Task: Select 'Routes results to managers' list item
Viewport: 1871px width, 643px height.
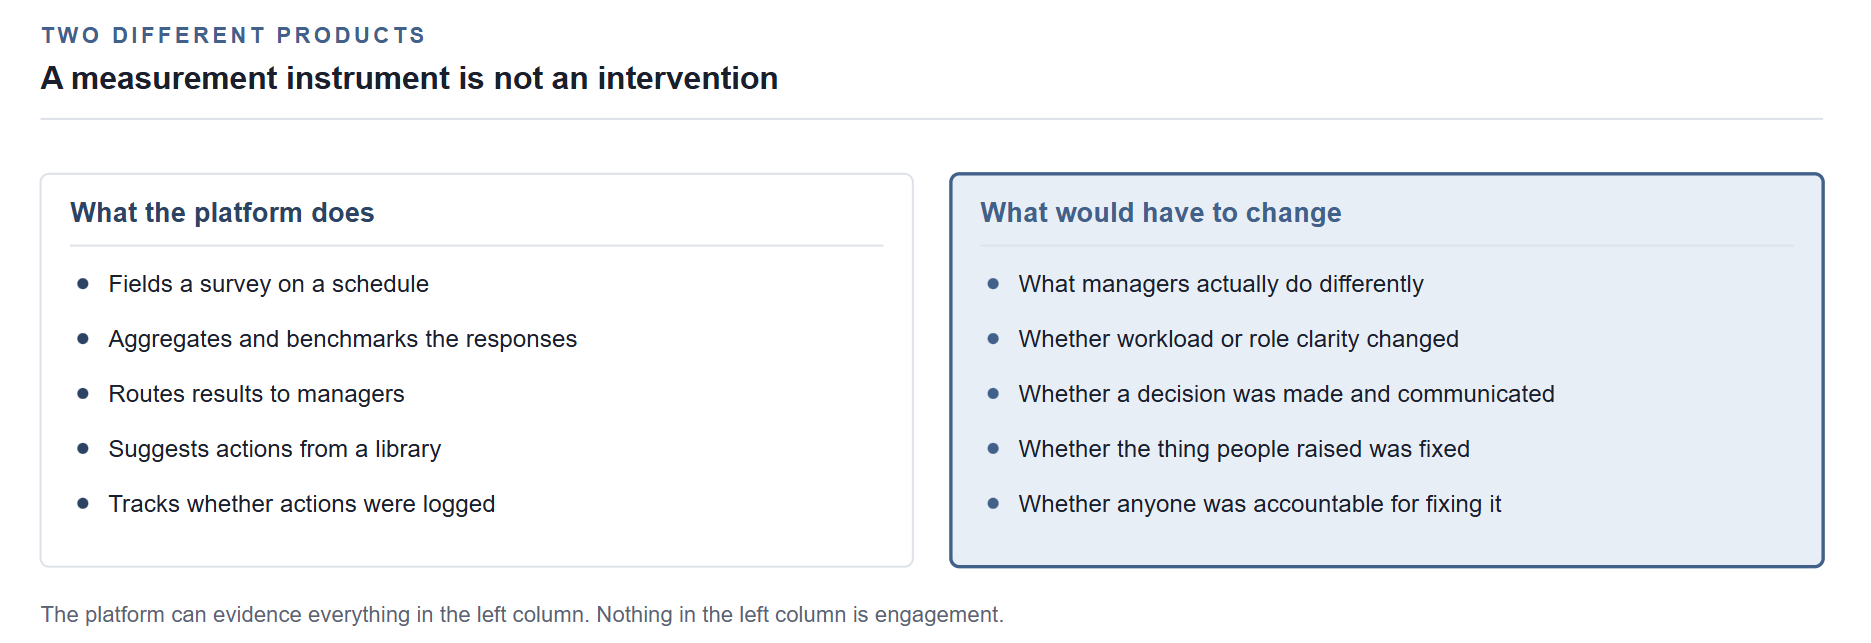Action: point(256,394)
